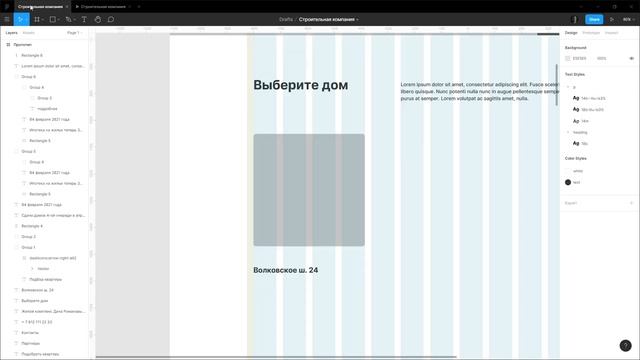Open the Pen tool dropdown arrow
This screenshot has width=640, height=360.
coord(74,20)
